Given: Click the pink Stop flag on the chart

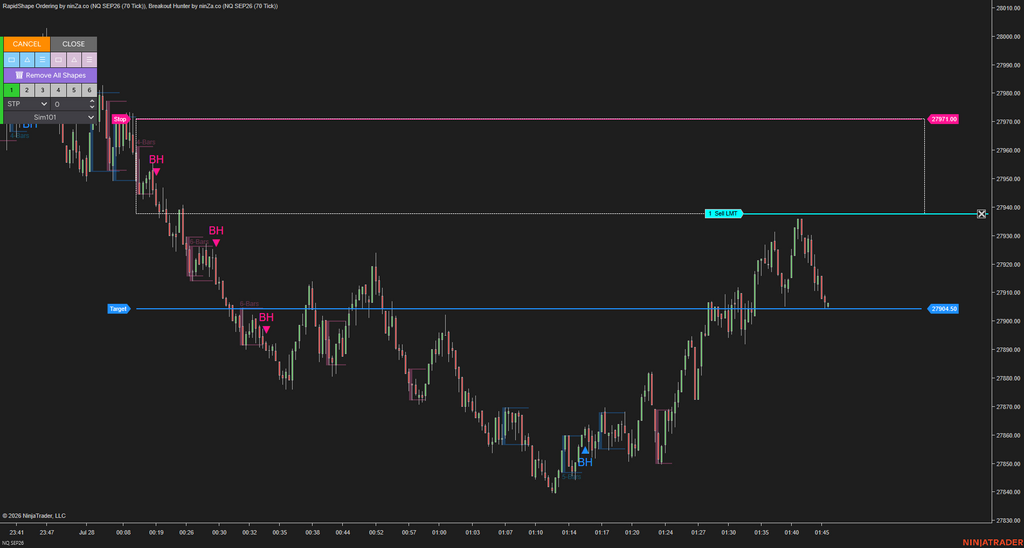Looking at the screenshot, I should coord(121,120).
